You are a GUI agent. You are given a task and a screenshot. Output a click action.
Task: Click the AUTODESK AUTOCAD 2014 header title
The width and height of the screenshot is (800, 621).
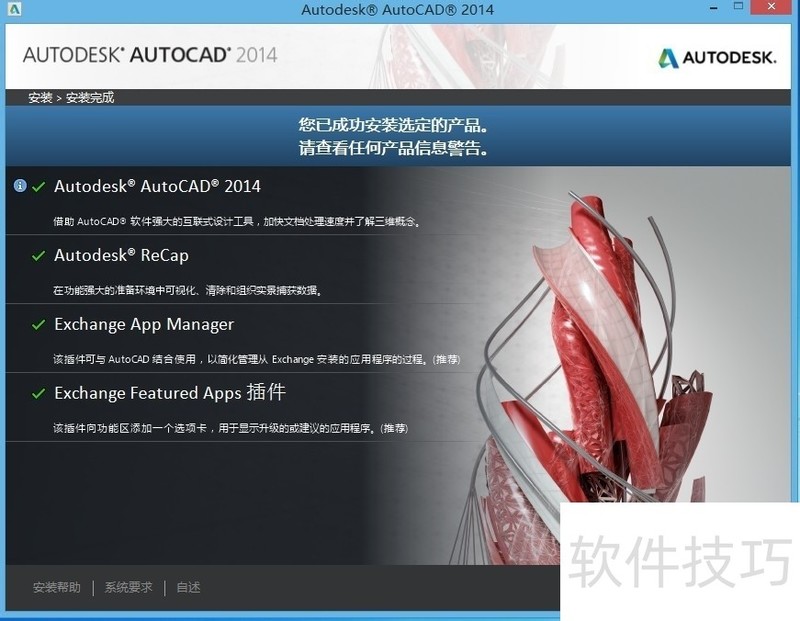pos(150,55)
